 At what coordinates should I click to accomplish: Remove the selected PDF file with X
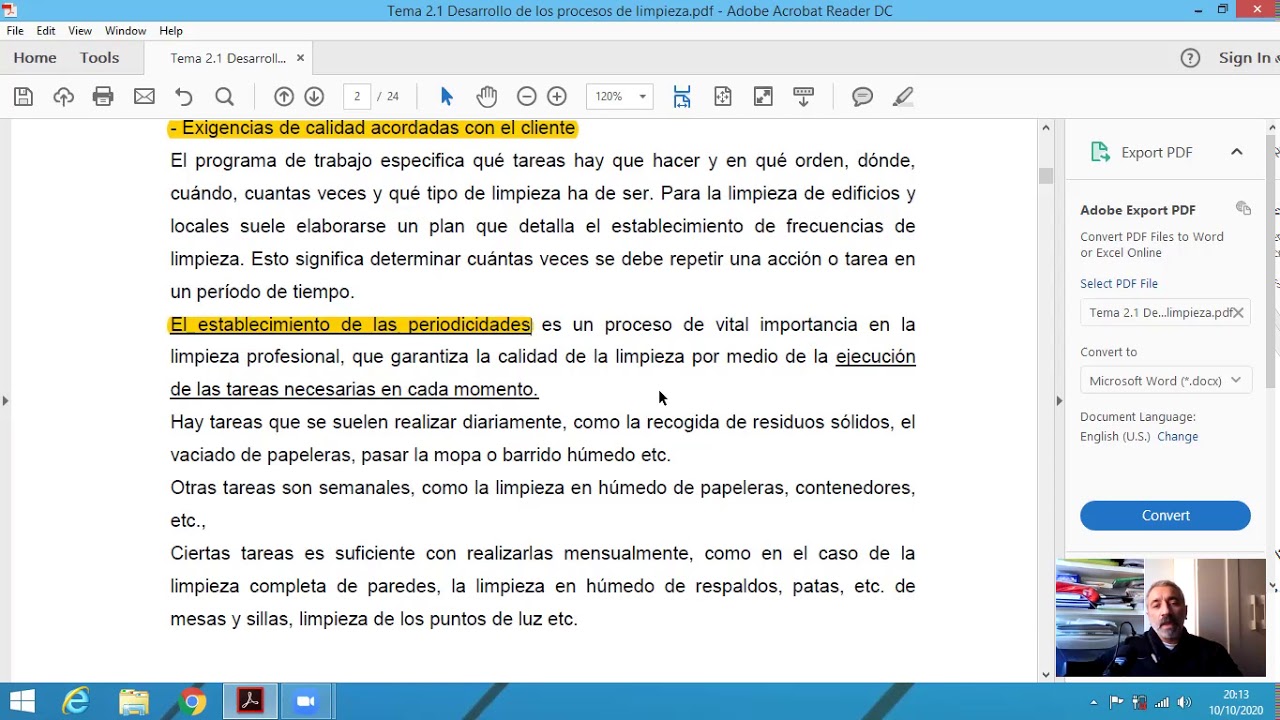pyautogui.click(x=1238, y=313)
